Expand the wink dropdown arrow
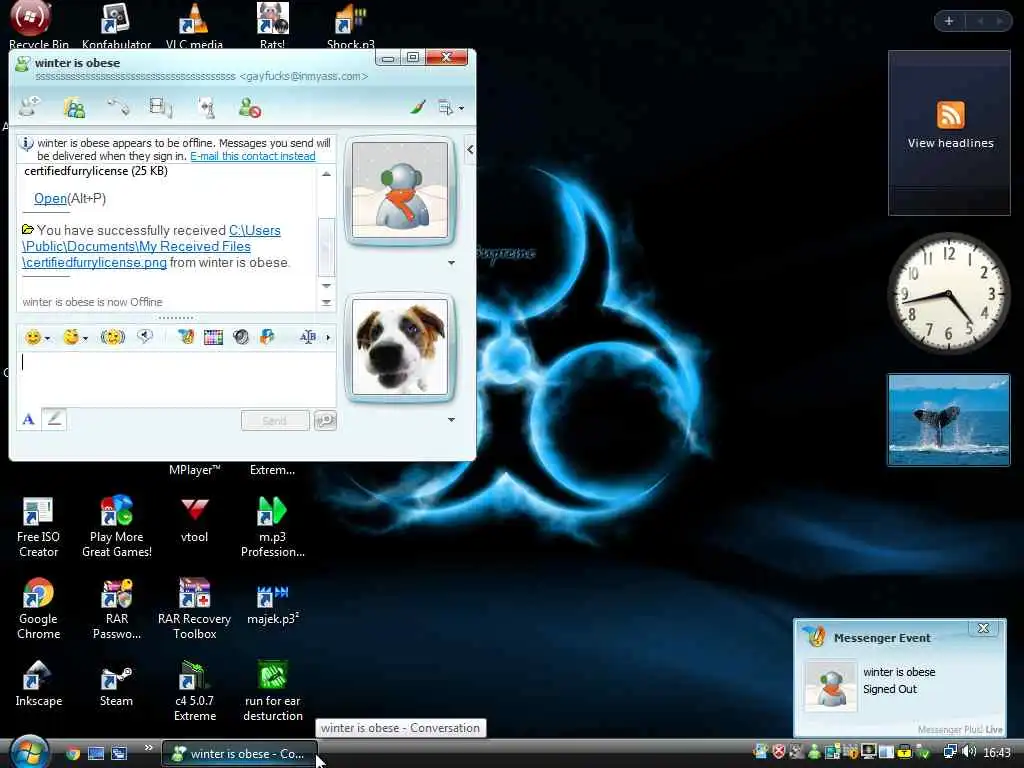Image resolution: width=1024 pixels, height=768 pixels. point(86,338)
